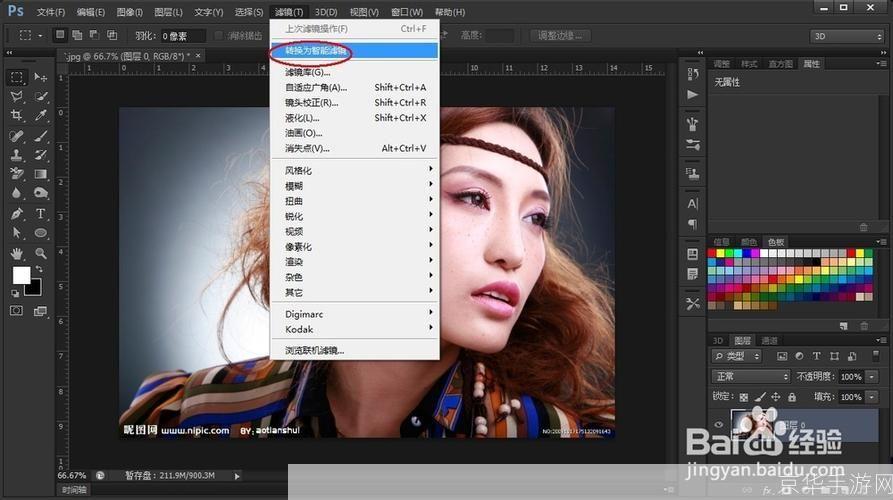The height and width of the screenshot is (500, 893).
Task: Click the Actions play panel icon
Action: point(693,95)
